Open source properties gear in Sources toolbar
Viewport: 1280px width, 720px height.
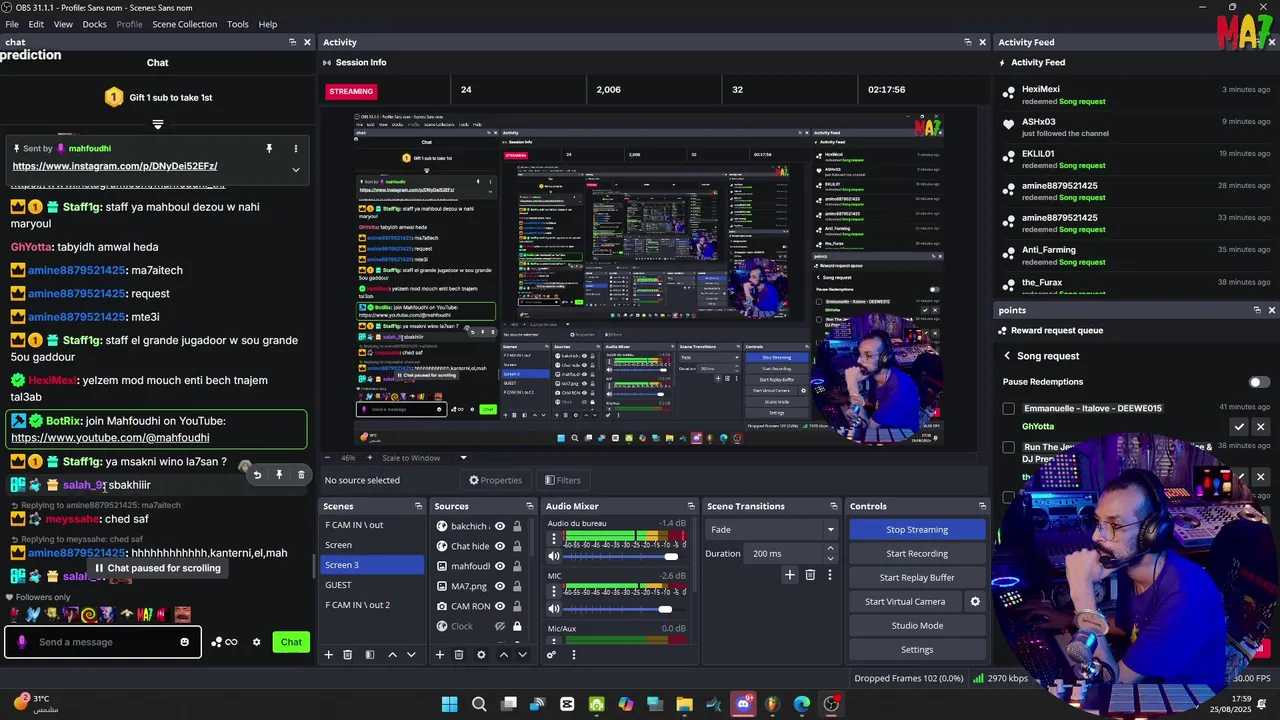[481, 655]
